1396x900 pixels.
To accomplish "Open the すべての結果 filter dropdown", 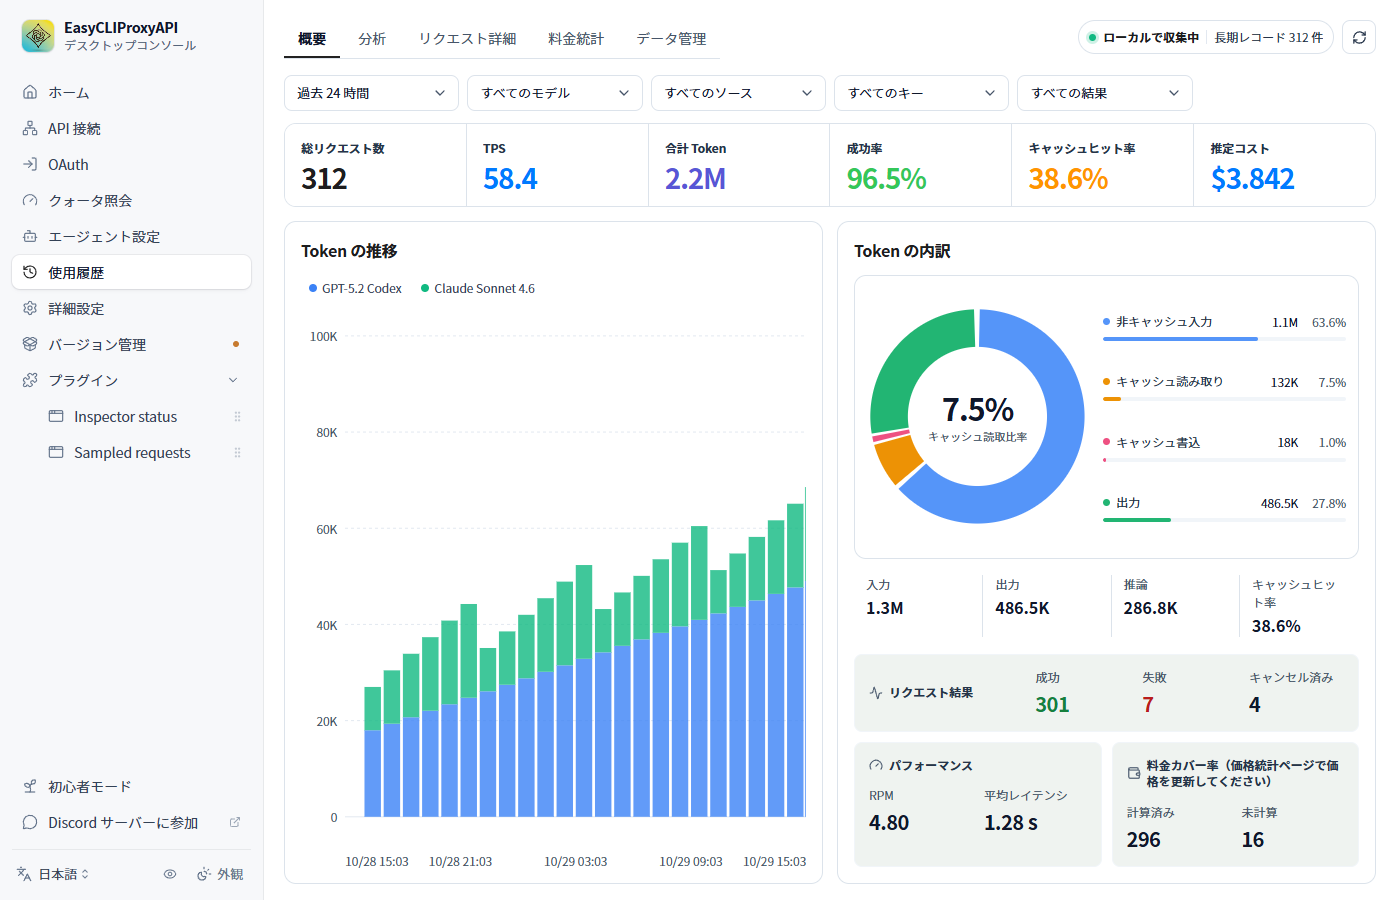I will click(1105, 93).
